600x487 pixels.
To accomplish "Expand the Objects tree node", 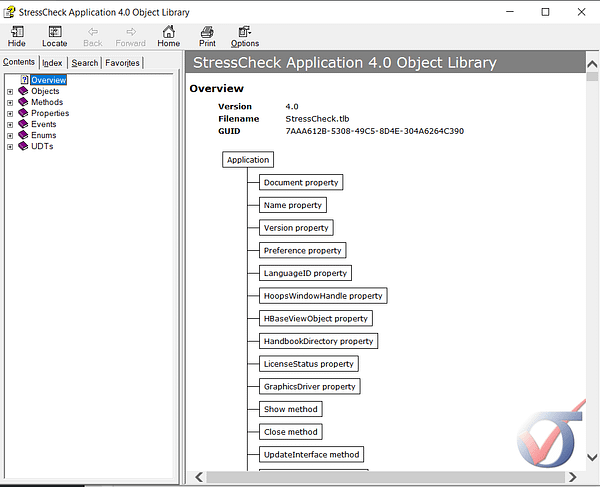I will tap(10, 91).
